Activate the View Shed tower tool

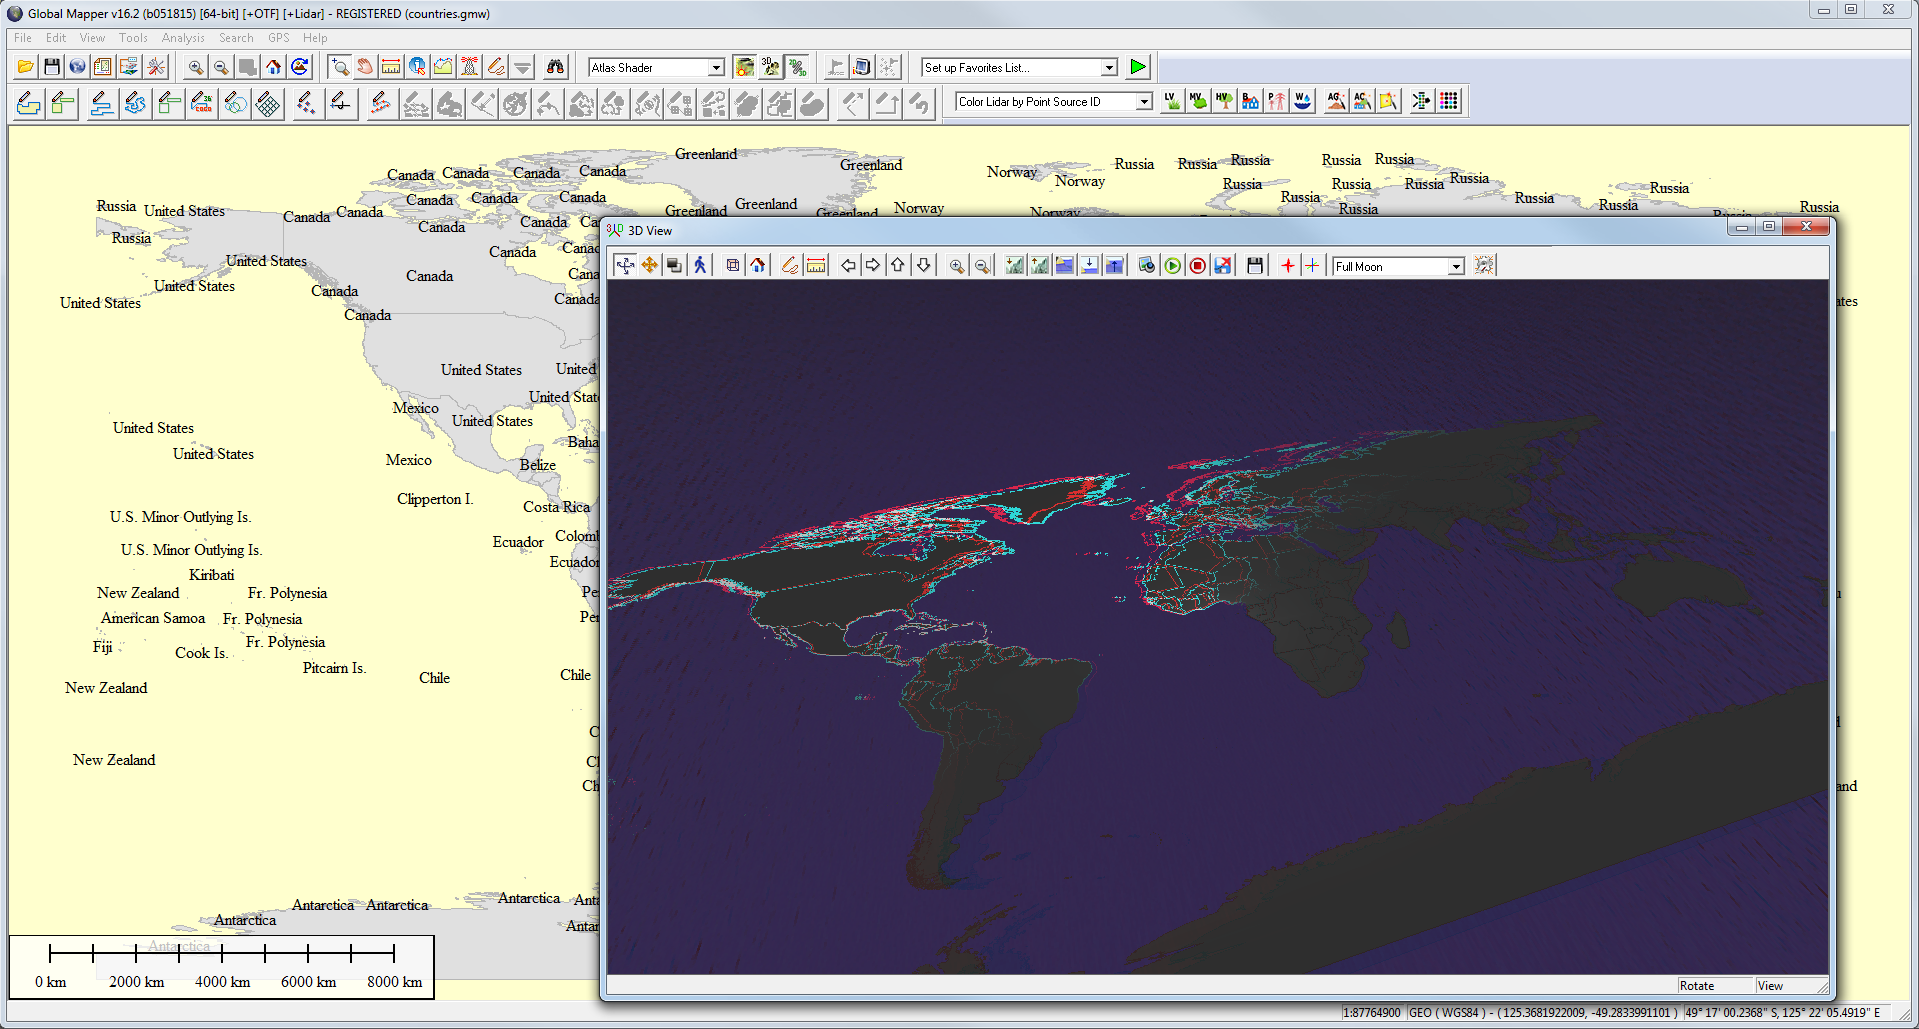coord(469,67)
